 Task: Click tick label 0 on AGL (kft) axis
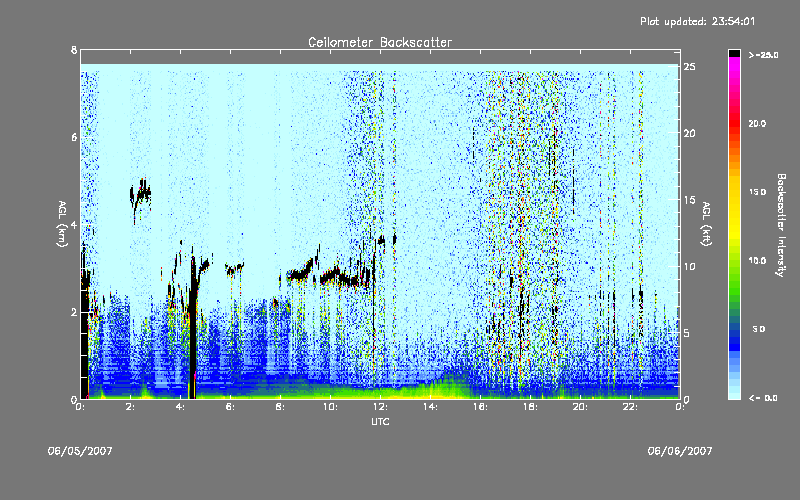click(687, 400)
